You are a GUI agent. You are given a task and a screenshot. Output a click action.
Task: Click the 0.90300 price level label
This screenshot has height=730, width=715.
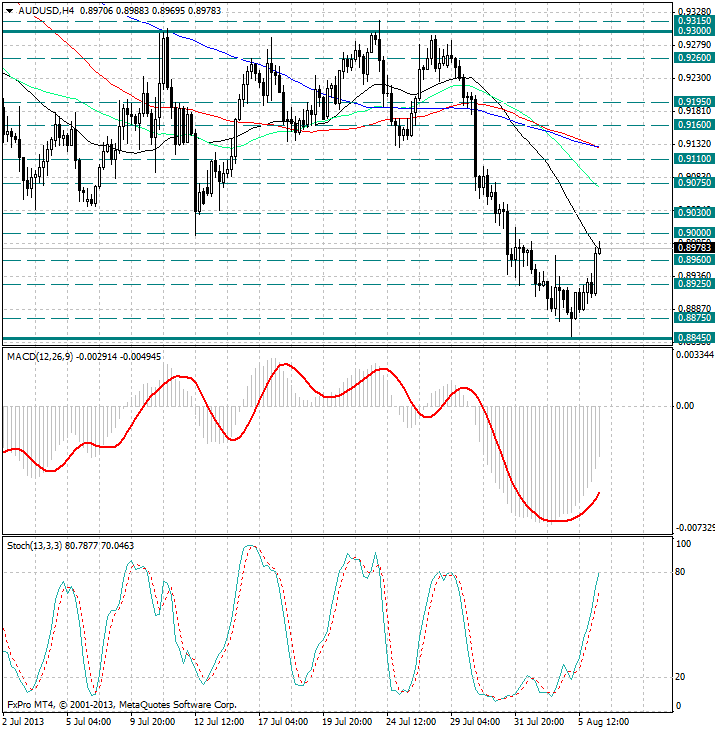[x=694, y=213]
